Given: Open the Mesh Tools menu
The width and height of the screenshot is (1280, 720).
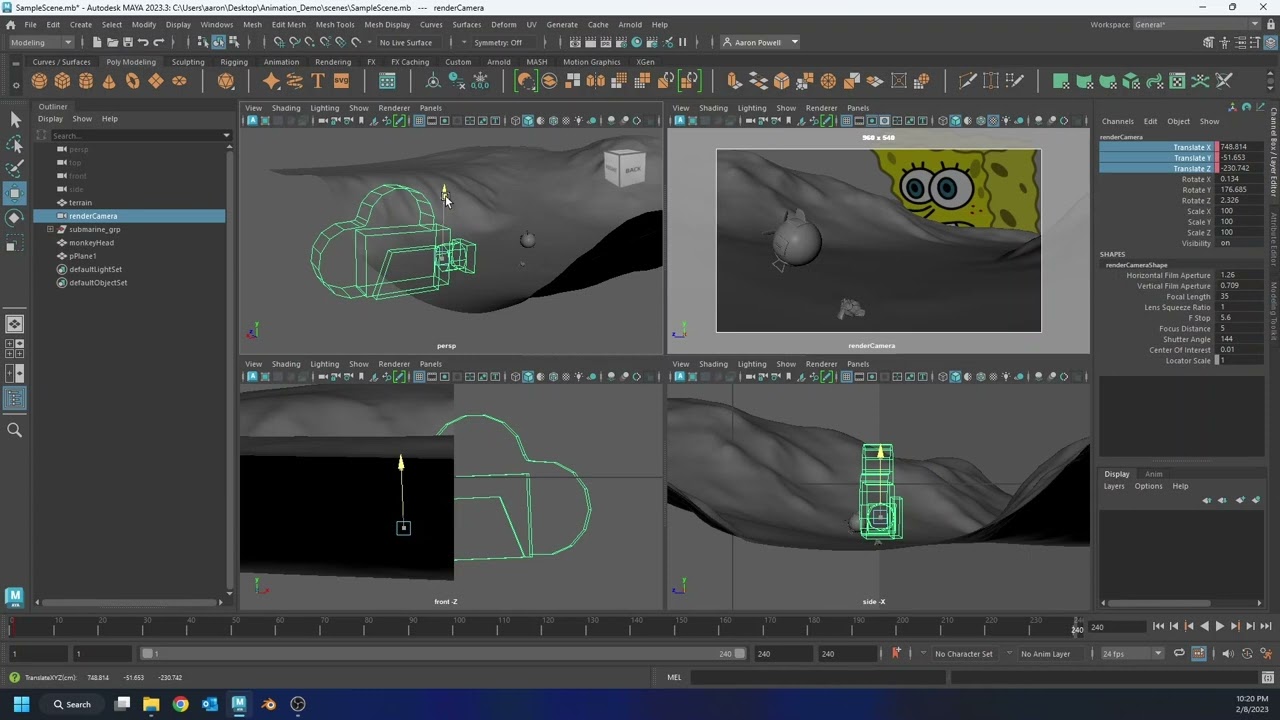Looking at the screenshot, I should [x=335, y=24].
